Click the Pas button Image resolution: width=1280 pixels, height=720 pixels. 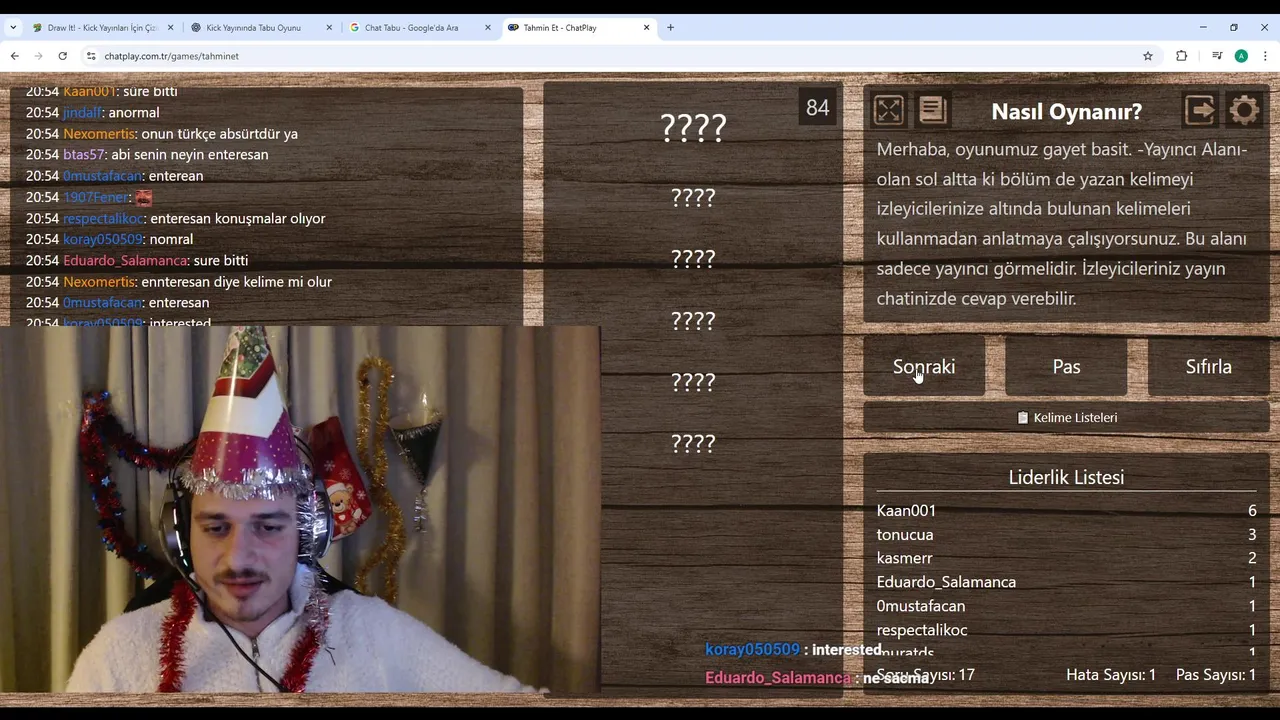[1066, 367]
